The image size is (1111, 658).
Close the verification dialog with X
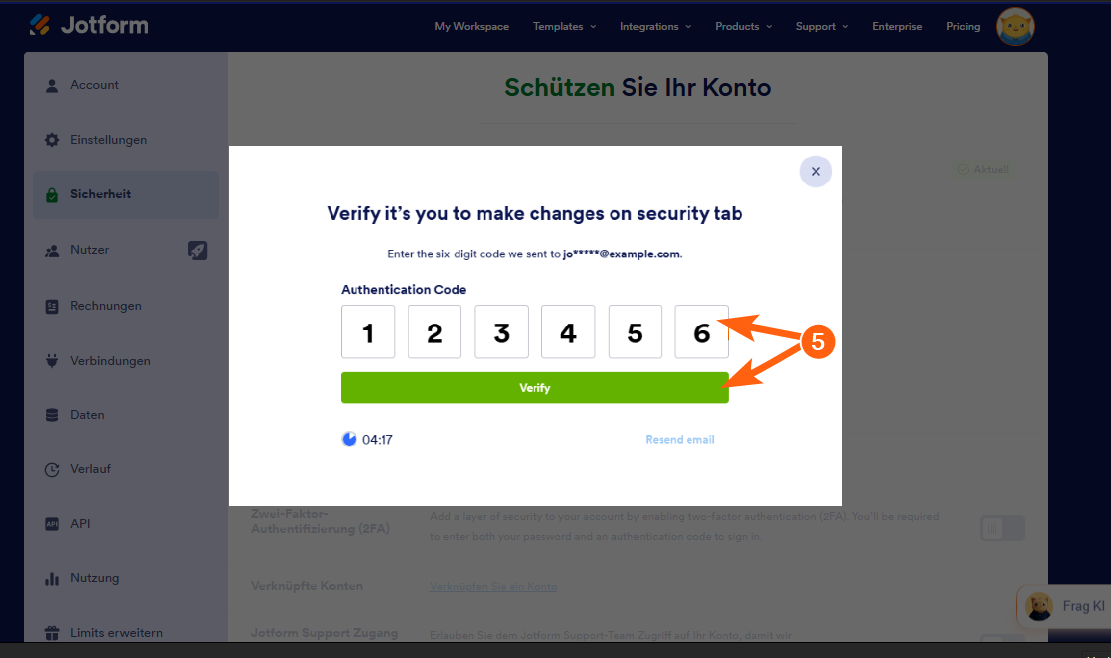815,172
